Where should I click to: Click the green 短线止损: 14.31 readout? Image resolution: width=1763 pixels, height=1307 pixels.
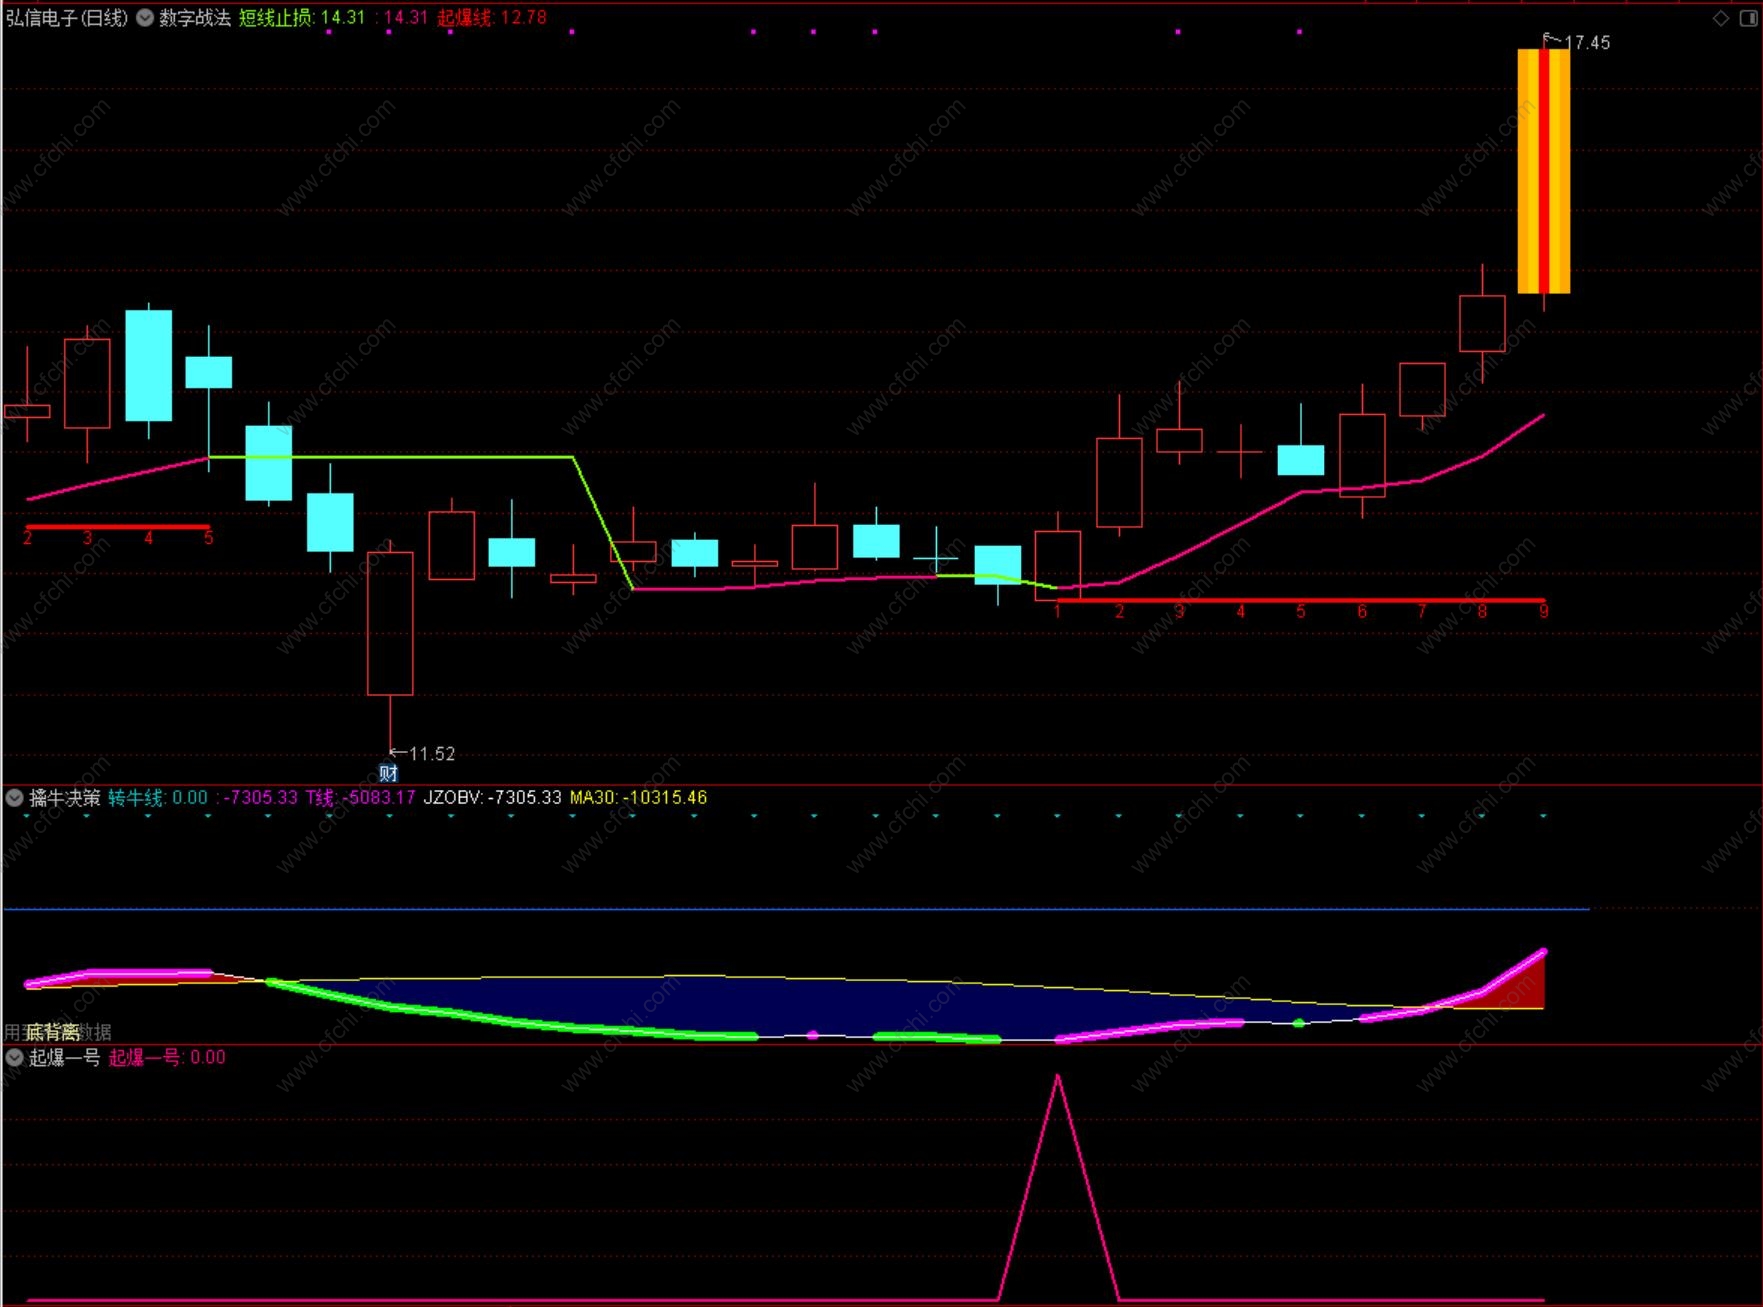pyautogui.click(x=302, y=18)
